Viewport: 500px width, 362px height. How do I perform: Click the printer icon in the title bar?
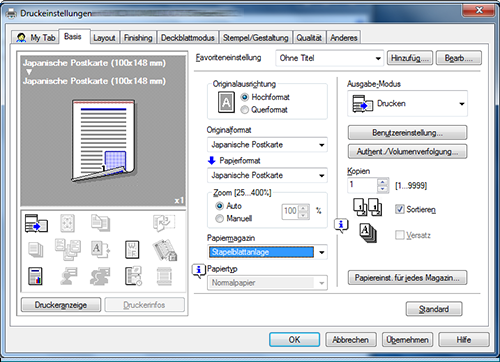[x=11, y=14]
